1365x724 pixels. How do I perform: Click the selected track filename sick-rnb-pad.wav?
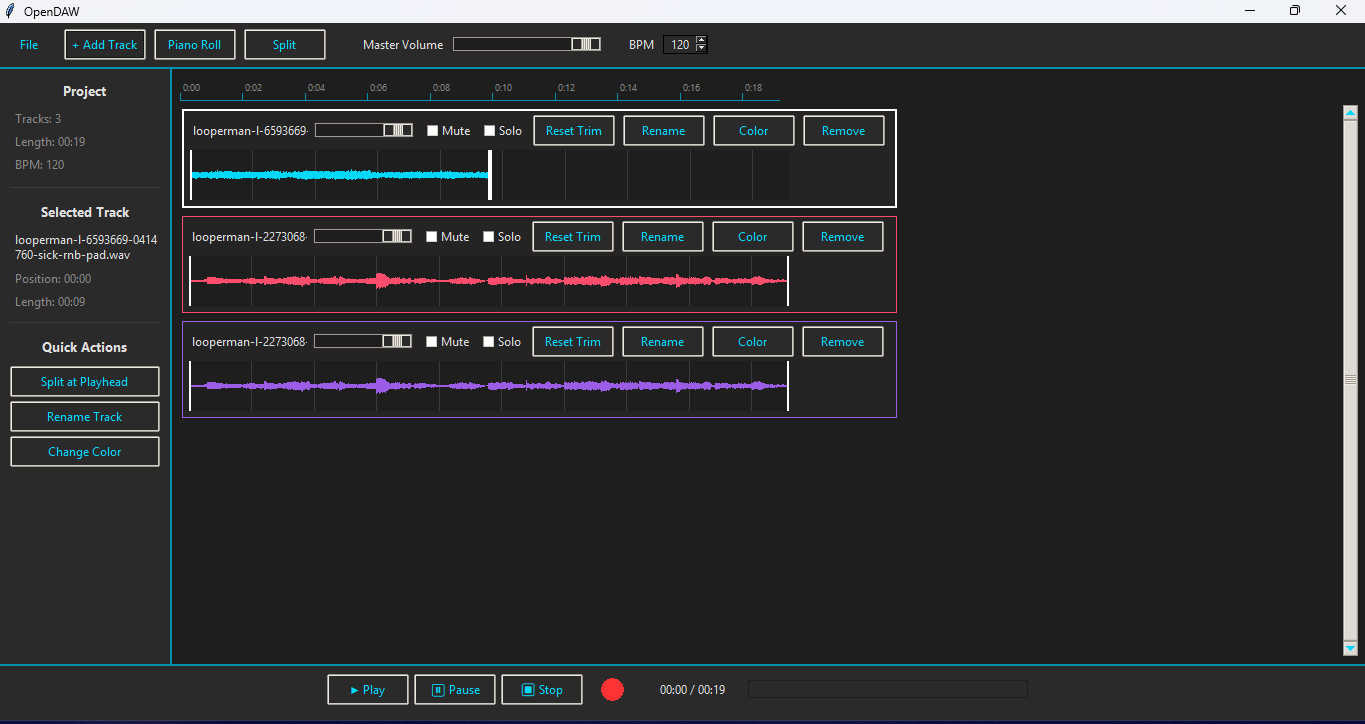[x=86, y=247]
